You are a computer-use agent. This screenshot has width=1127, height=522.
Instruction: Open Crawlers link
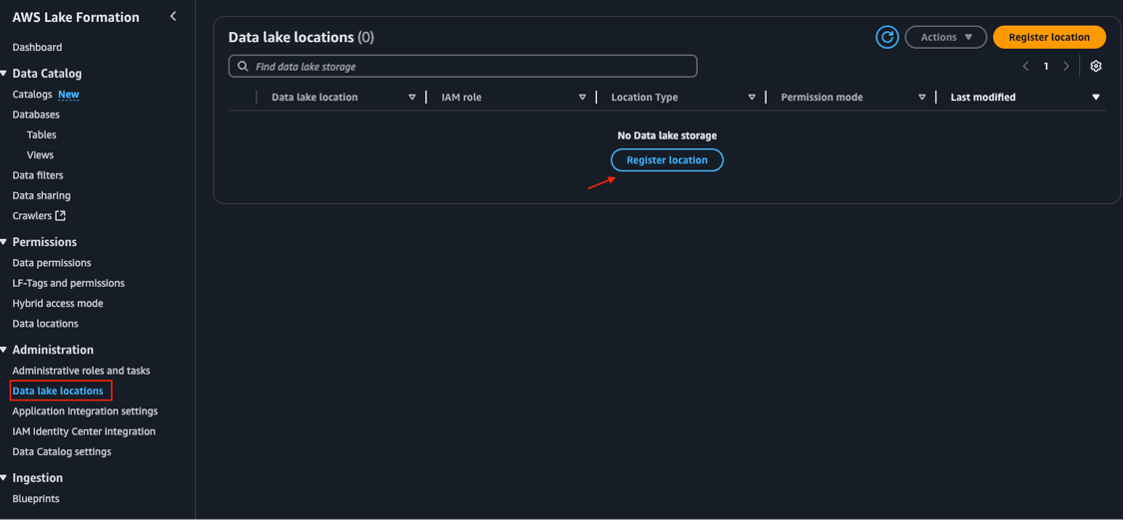[x=32, y=215]
